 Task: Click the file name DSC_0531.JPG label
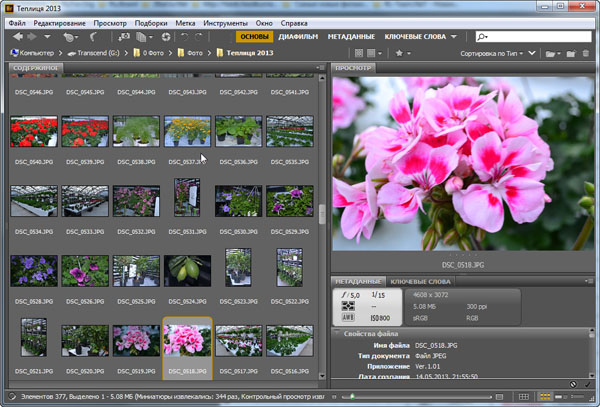click(x=188, y=232)
